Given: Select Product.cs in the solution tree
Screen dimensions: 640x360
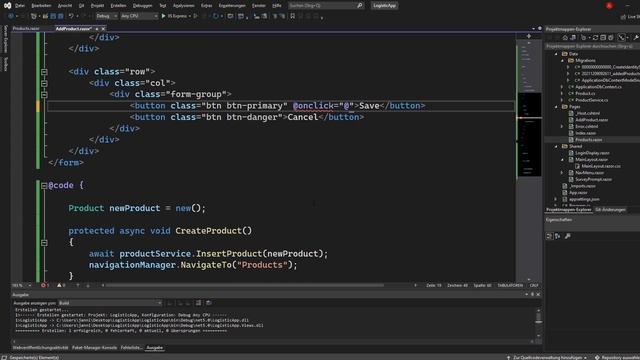Looking at the screenshot, I should tap(585, 93).
